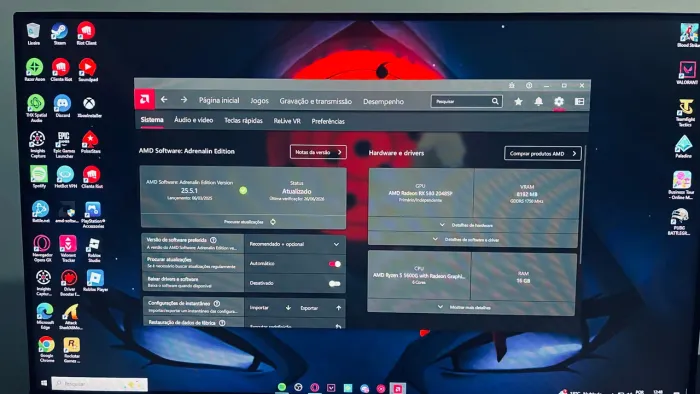Click the search magnifier icon
Screen dimensions: 700x394
(x=495, y=101)
